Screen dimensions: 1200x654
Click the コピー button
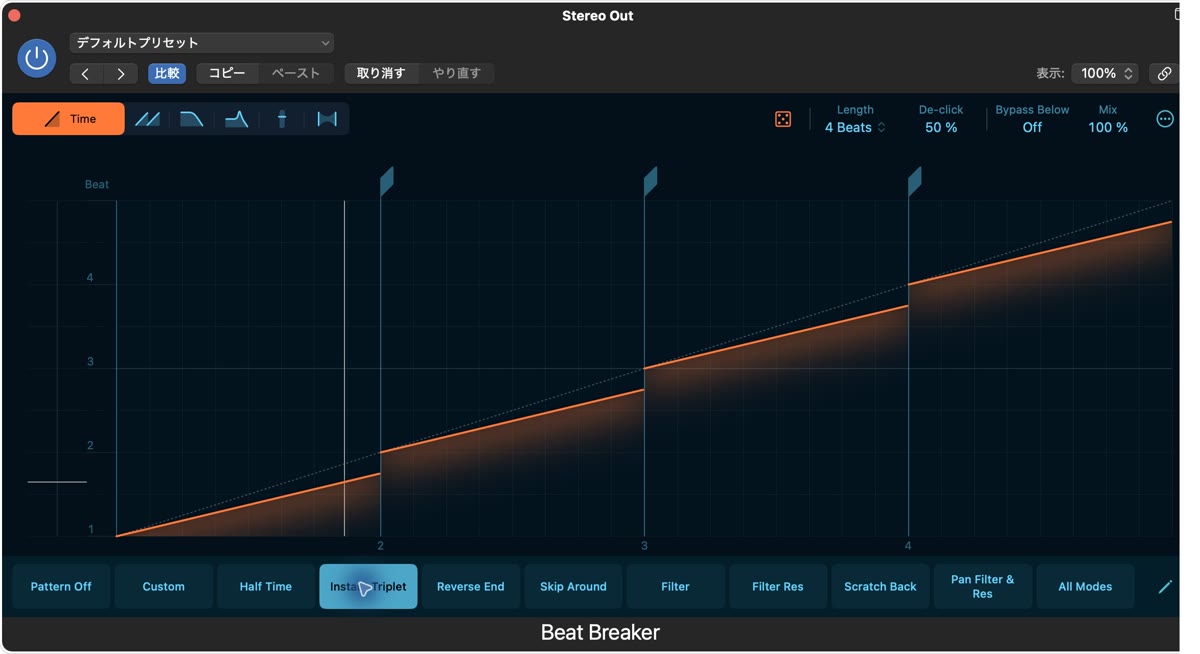pyautogui.click(x=227, y=73)
